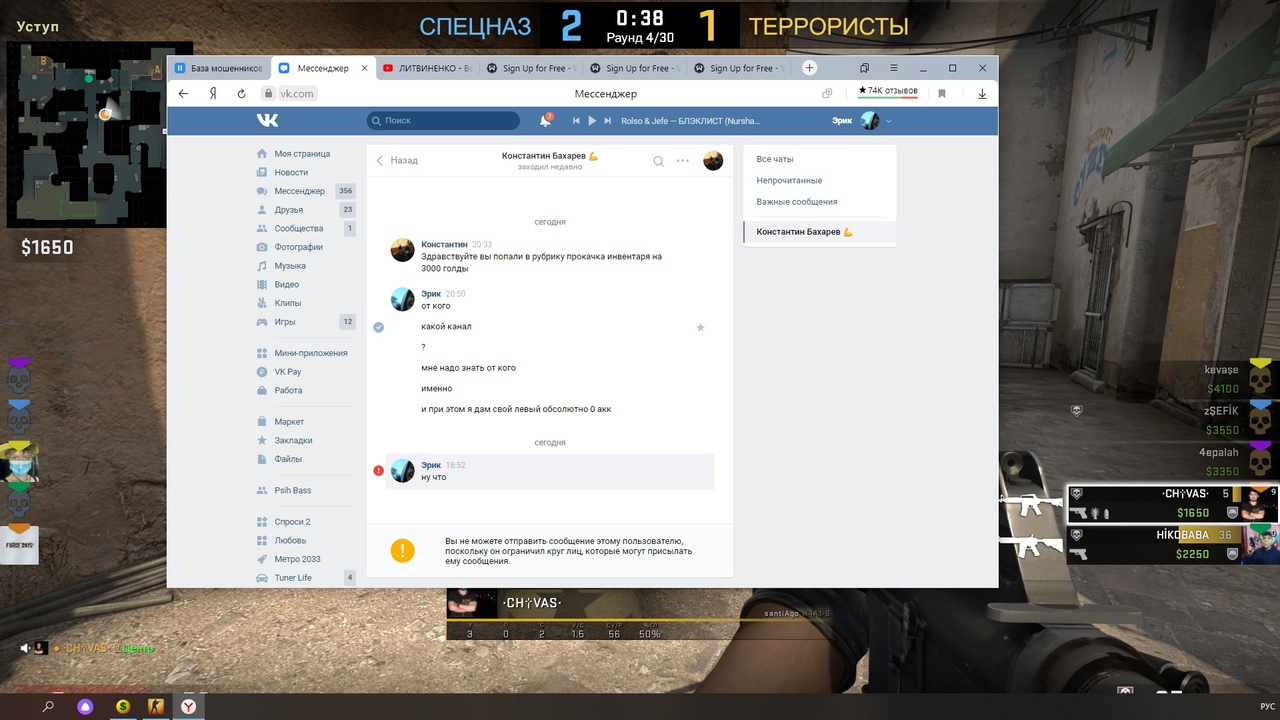This screenshot has height=720, width=1280.
Task: Open the three-dots chat actions menu
Action: 683,161
